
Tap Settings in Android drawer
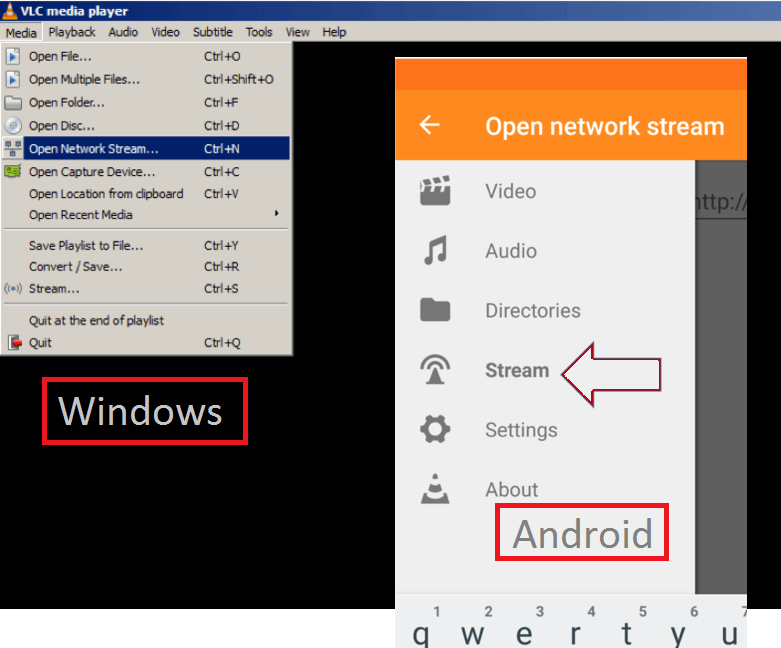(x=521, y=430)
